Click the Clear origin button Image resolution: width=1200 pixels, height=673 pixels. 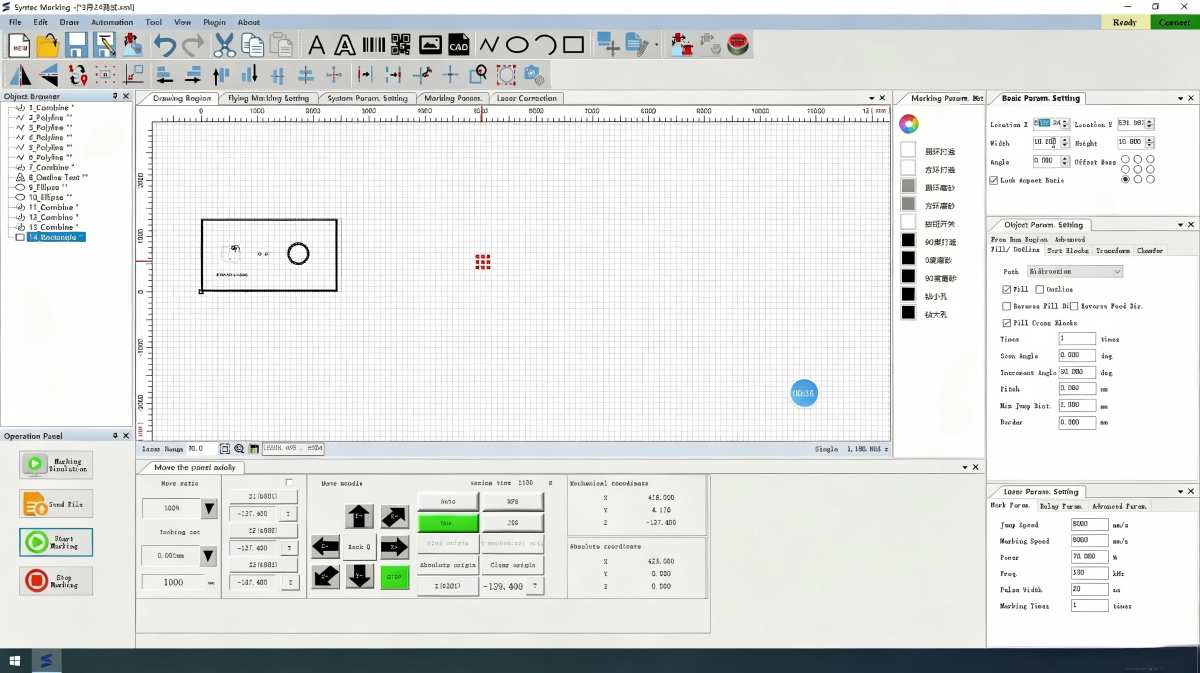(513, 565)
